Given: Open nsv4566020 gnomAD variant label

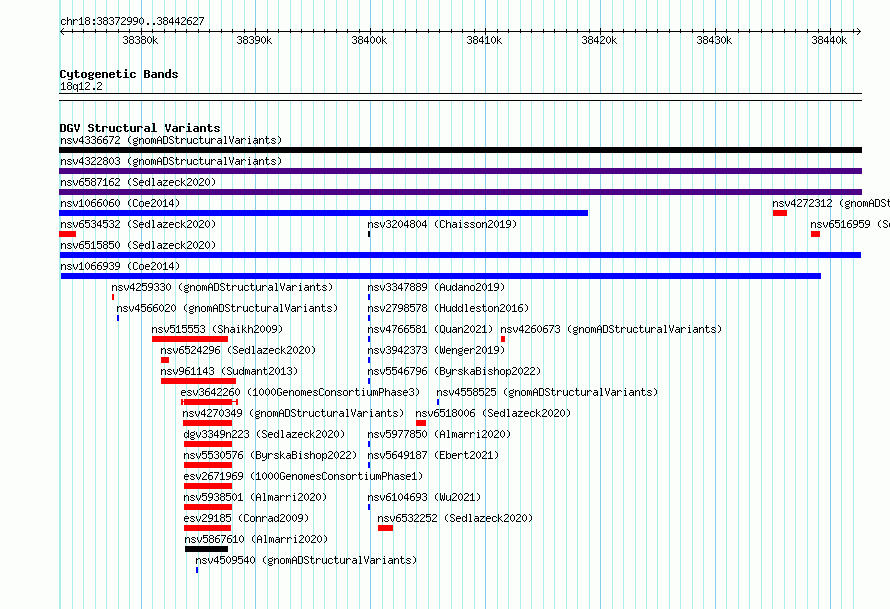Looking at the screenshot, I should (227, 308).
